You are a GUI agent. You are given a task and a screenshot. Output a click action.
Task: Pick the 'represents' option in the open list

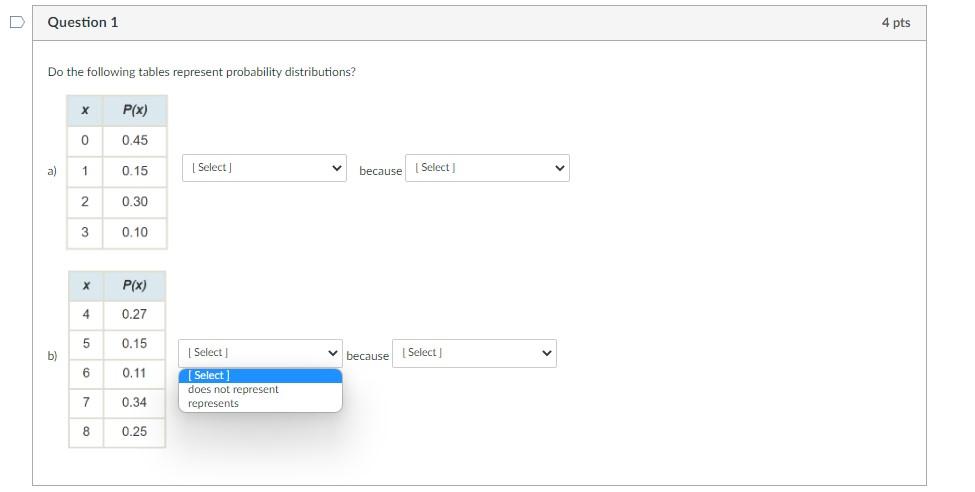[x=213, y=404]
